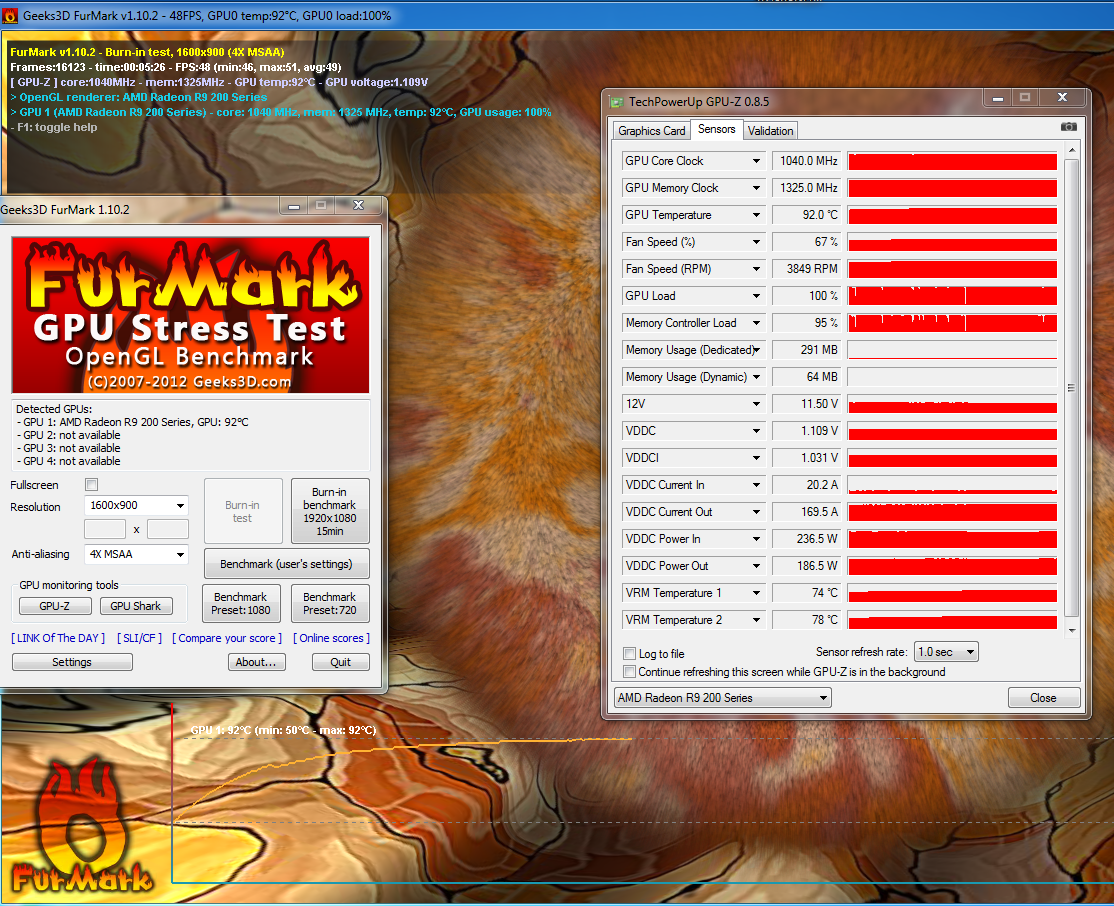Viewport: 1114px width, 906px height.
Task: Open the Resolution 1600x900 dropdown
Action: (136, 505)
